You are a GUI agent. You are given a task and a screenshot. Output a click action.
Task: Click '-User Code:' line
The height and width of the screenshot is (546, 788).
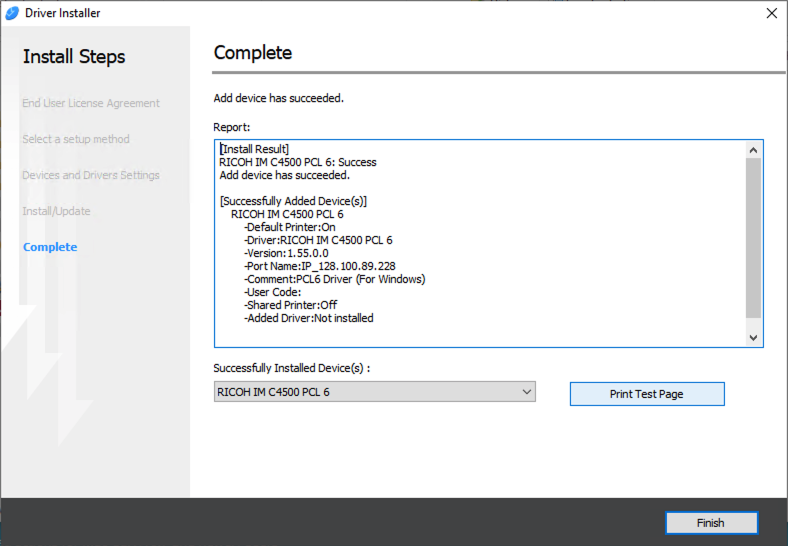[x=272, y=292]
